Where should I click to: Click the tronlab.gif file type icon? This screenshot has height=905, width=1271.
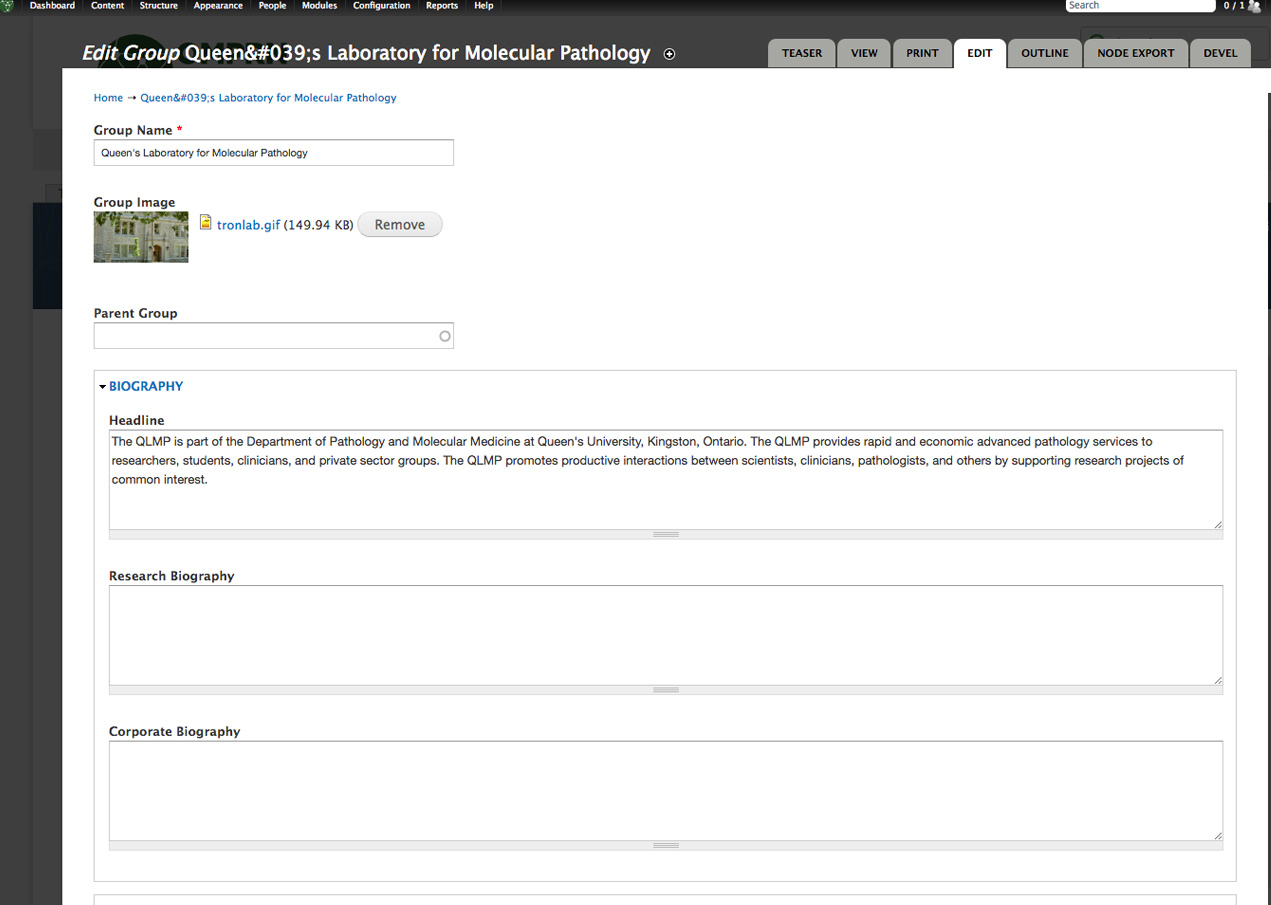pos(206,223)
